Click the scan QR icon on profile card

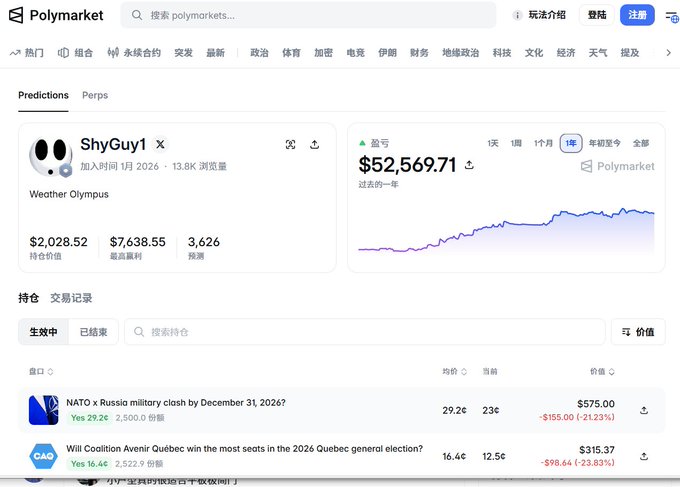point(291,144)
